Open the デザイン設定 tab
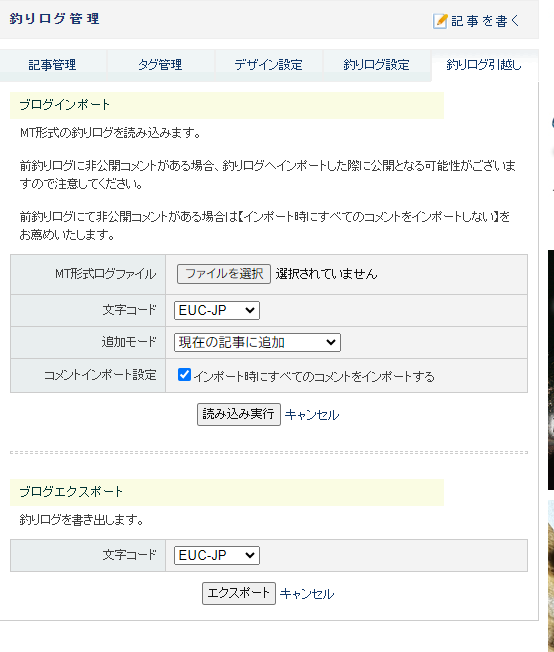 [x=268, y=65]
